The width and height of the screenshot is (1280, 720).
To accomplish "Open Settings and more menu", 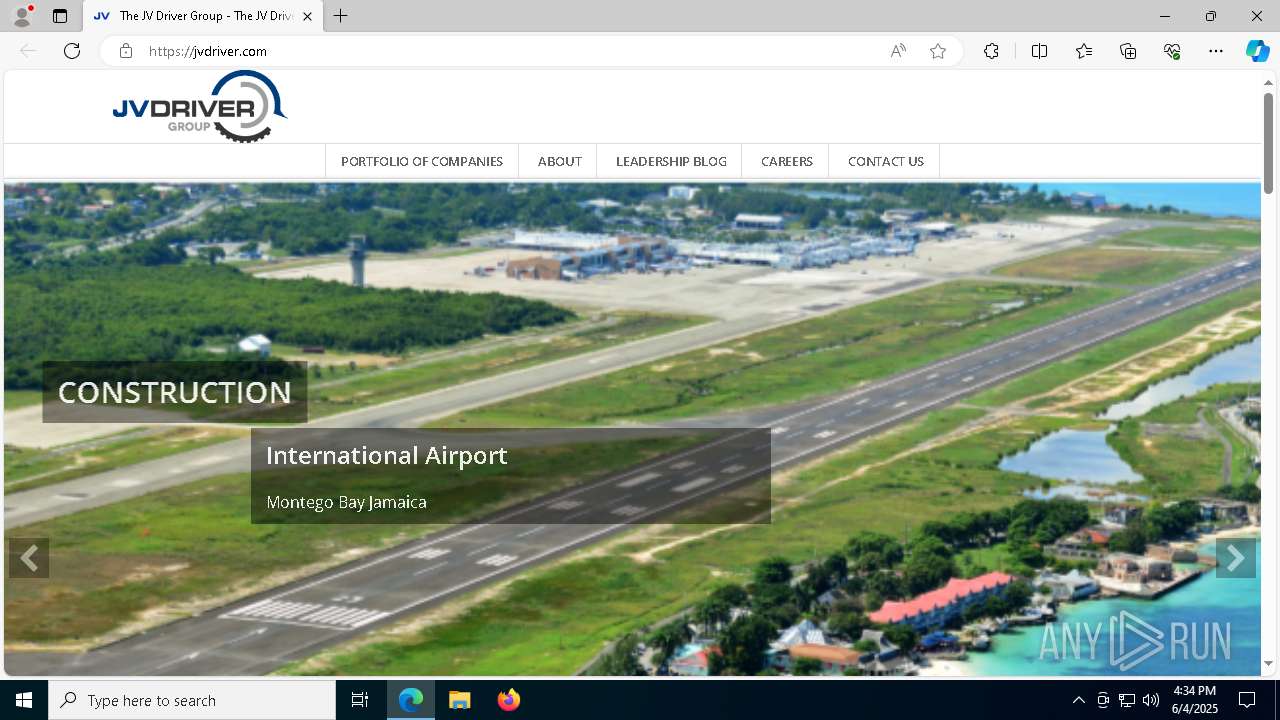I will tap(1216, 51).
